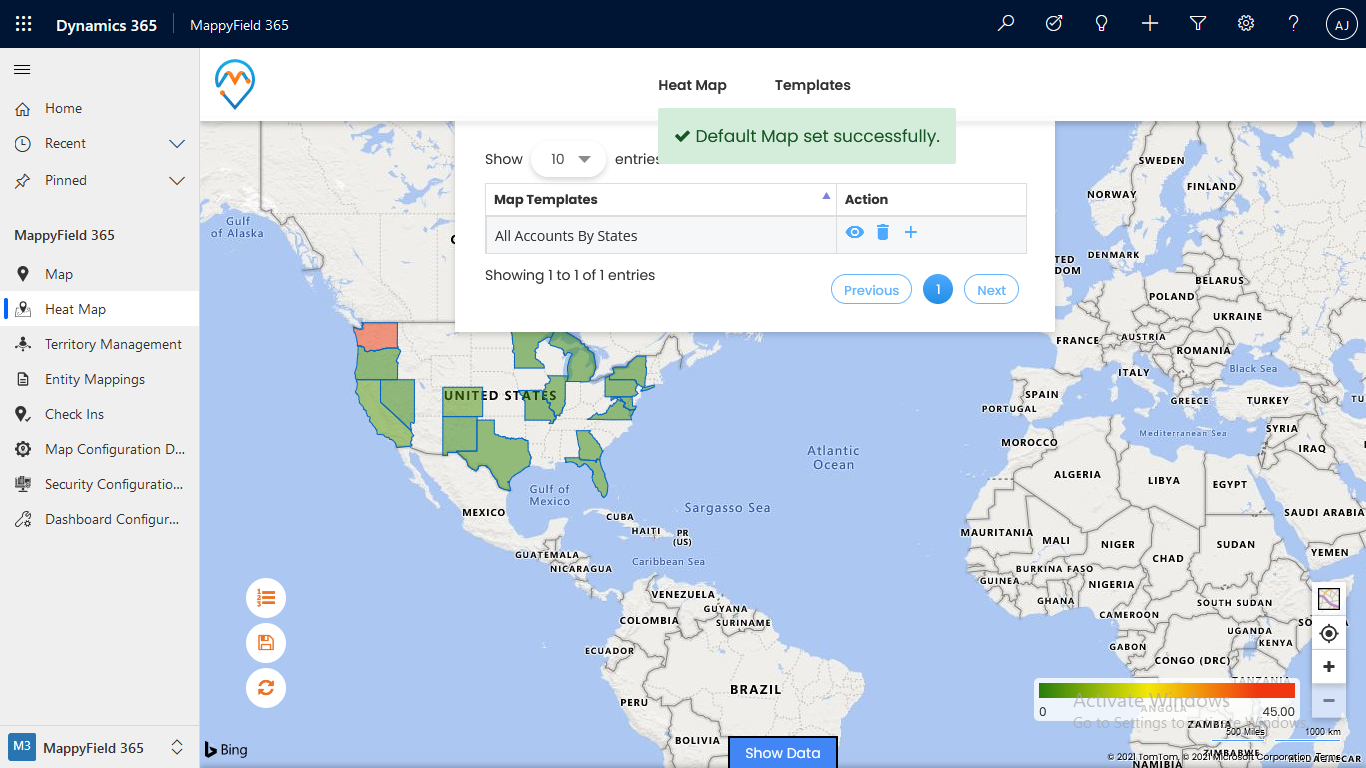Open the task flow target icon
The width and height of the screenshot is (1366, 768).
[1054, 24]
